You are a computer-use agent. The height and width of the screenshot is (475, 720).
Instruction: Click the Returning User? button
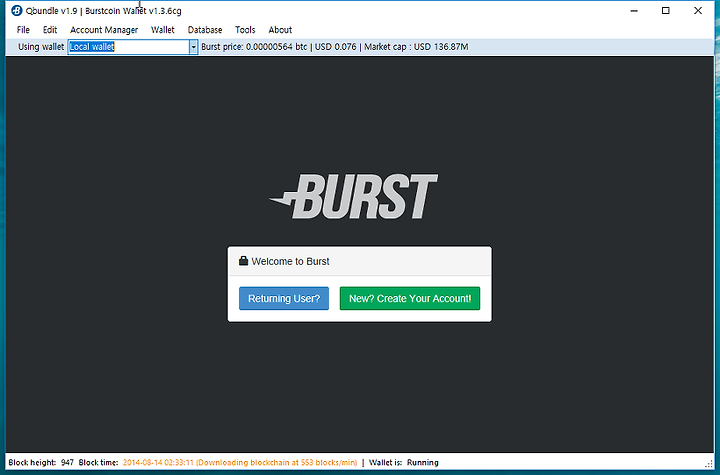click(284, 299)
